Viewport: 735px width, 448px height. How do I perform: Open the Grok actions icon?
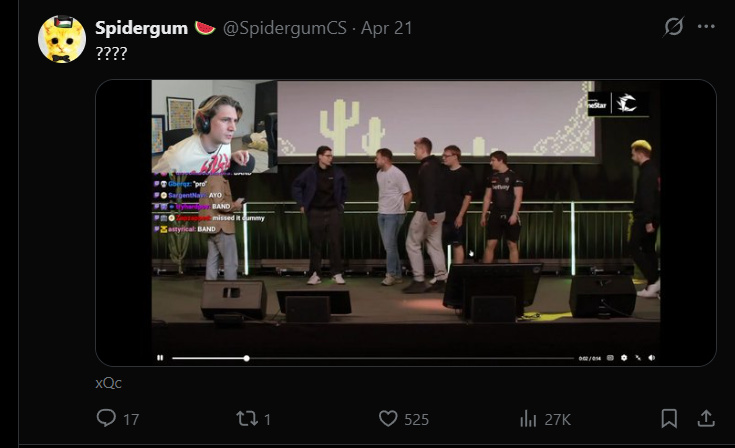point(674,27)
